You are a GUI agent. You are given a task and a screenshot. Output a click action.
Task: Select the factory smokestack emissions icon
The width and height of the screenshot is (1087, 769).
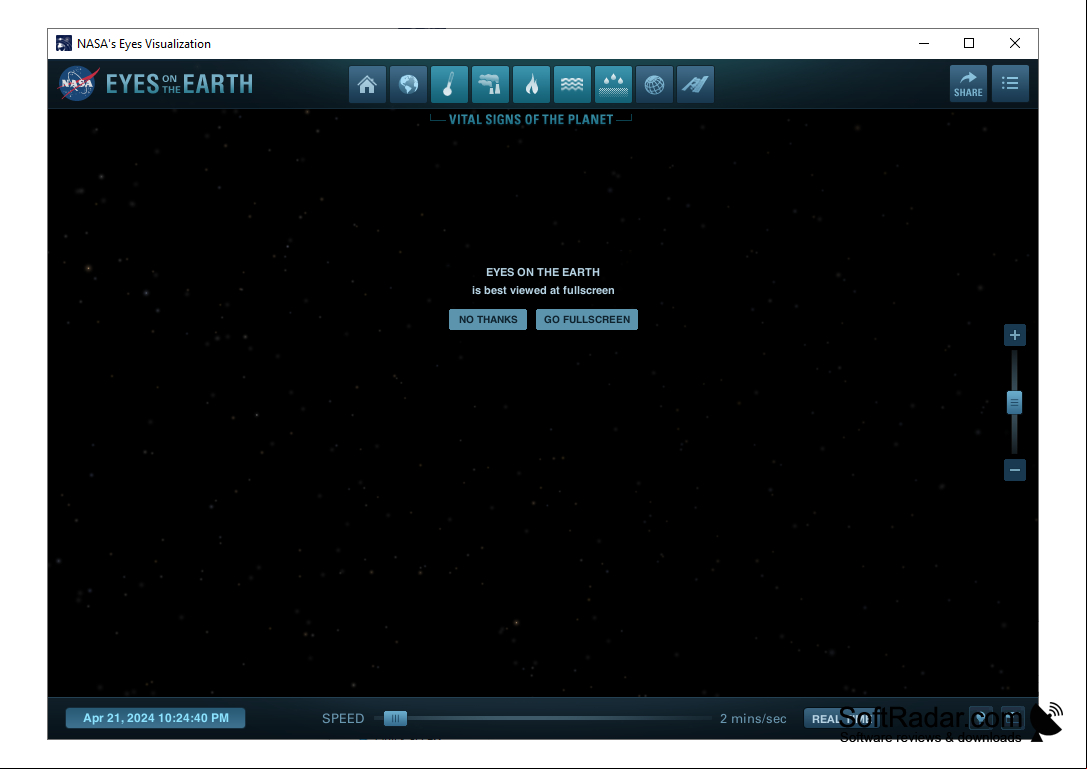tap(490, 84)
